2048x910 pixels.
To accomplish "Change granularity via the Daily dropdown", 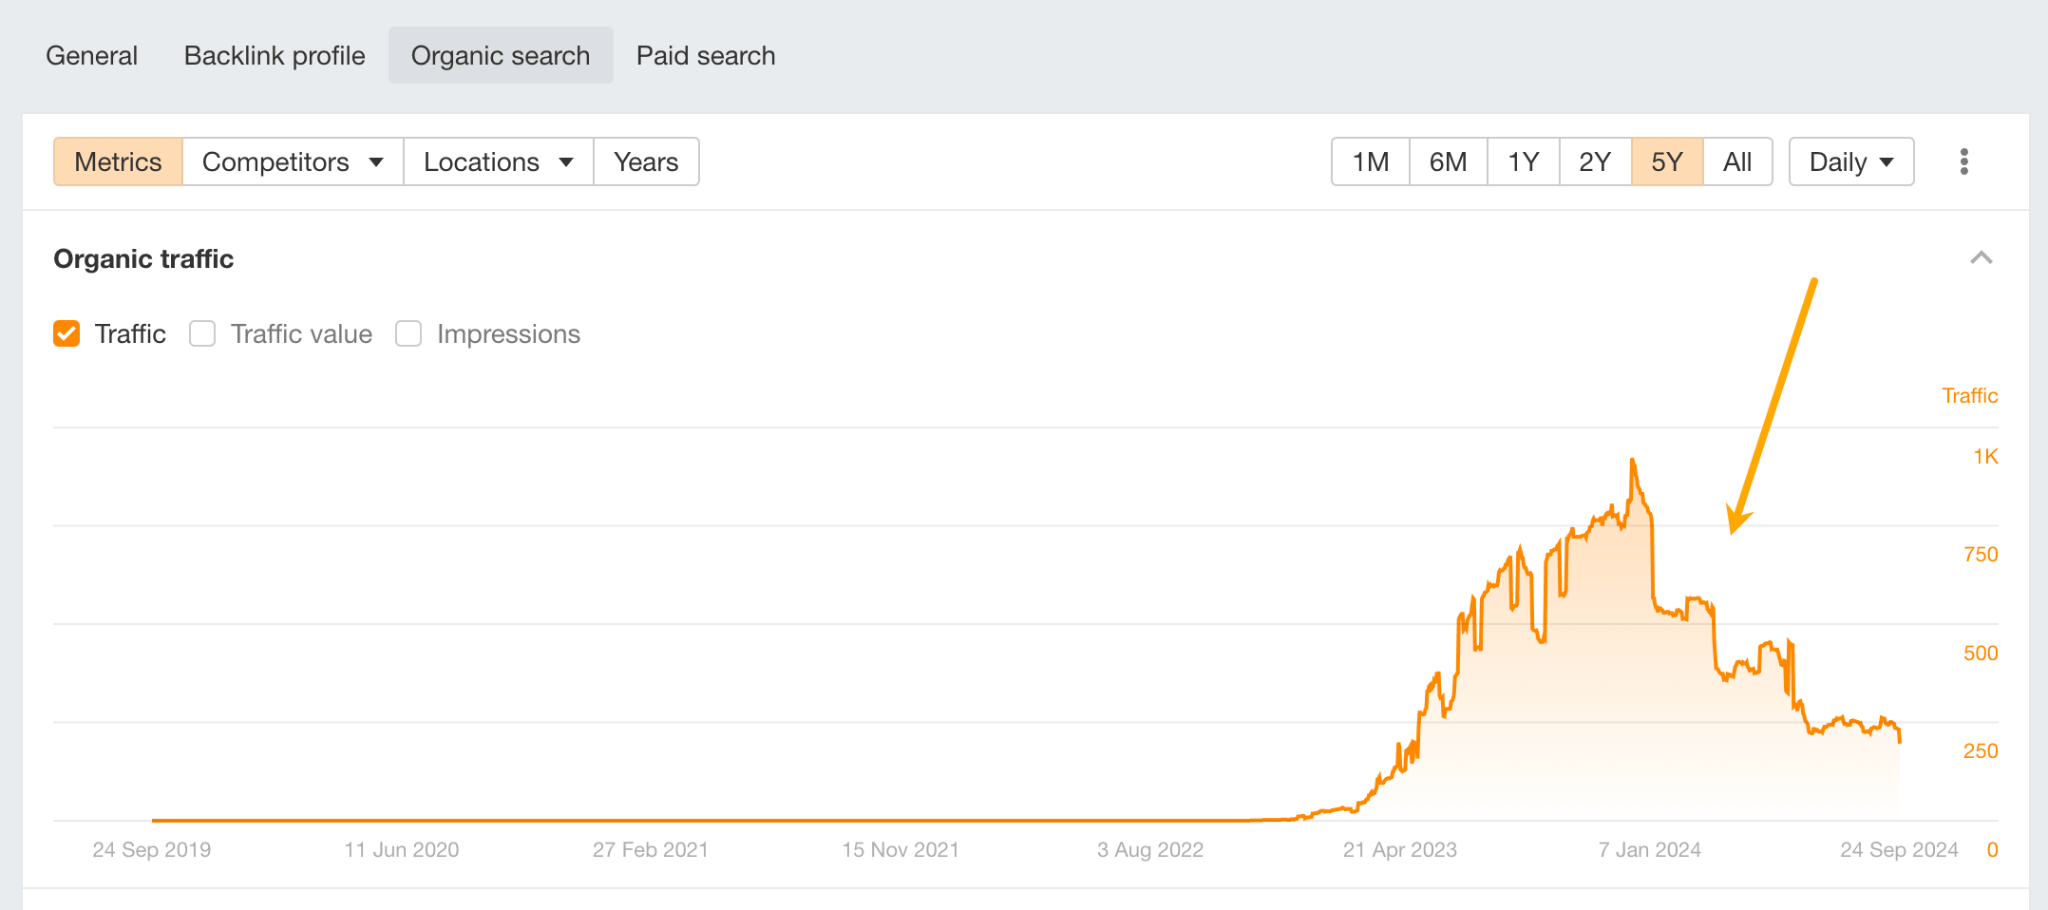I will click(1849, 161).
